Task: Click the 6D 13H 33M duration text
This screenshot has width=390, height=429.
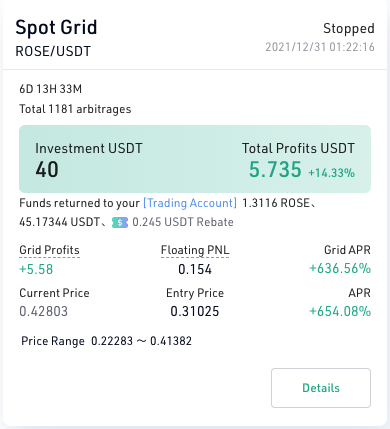Action: pos(51,89)
